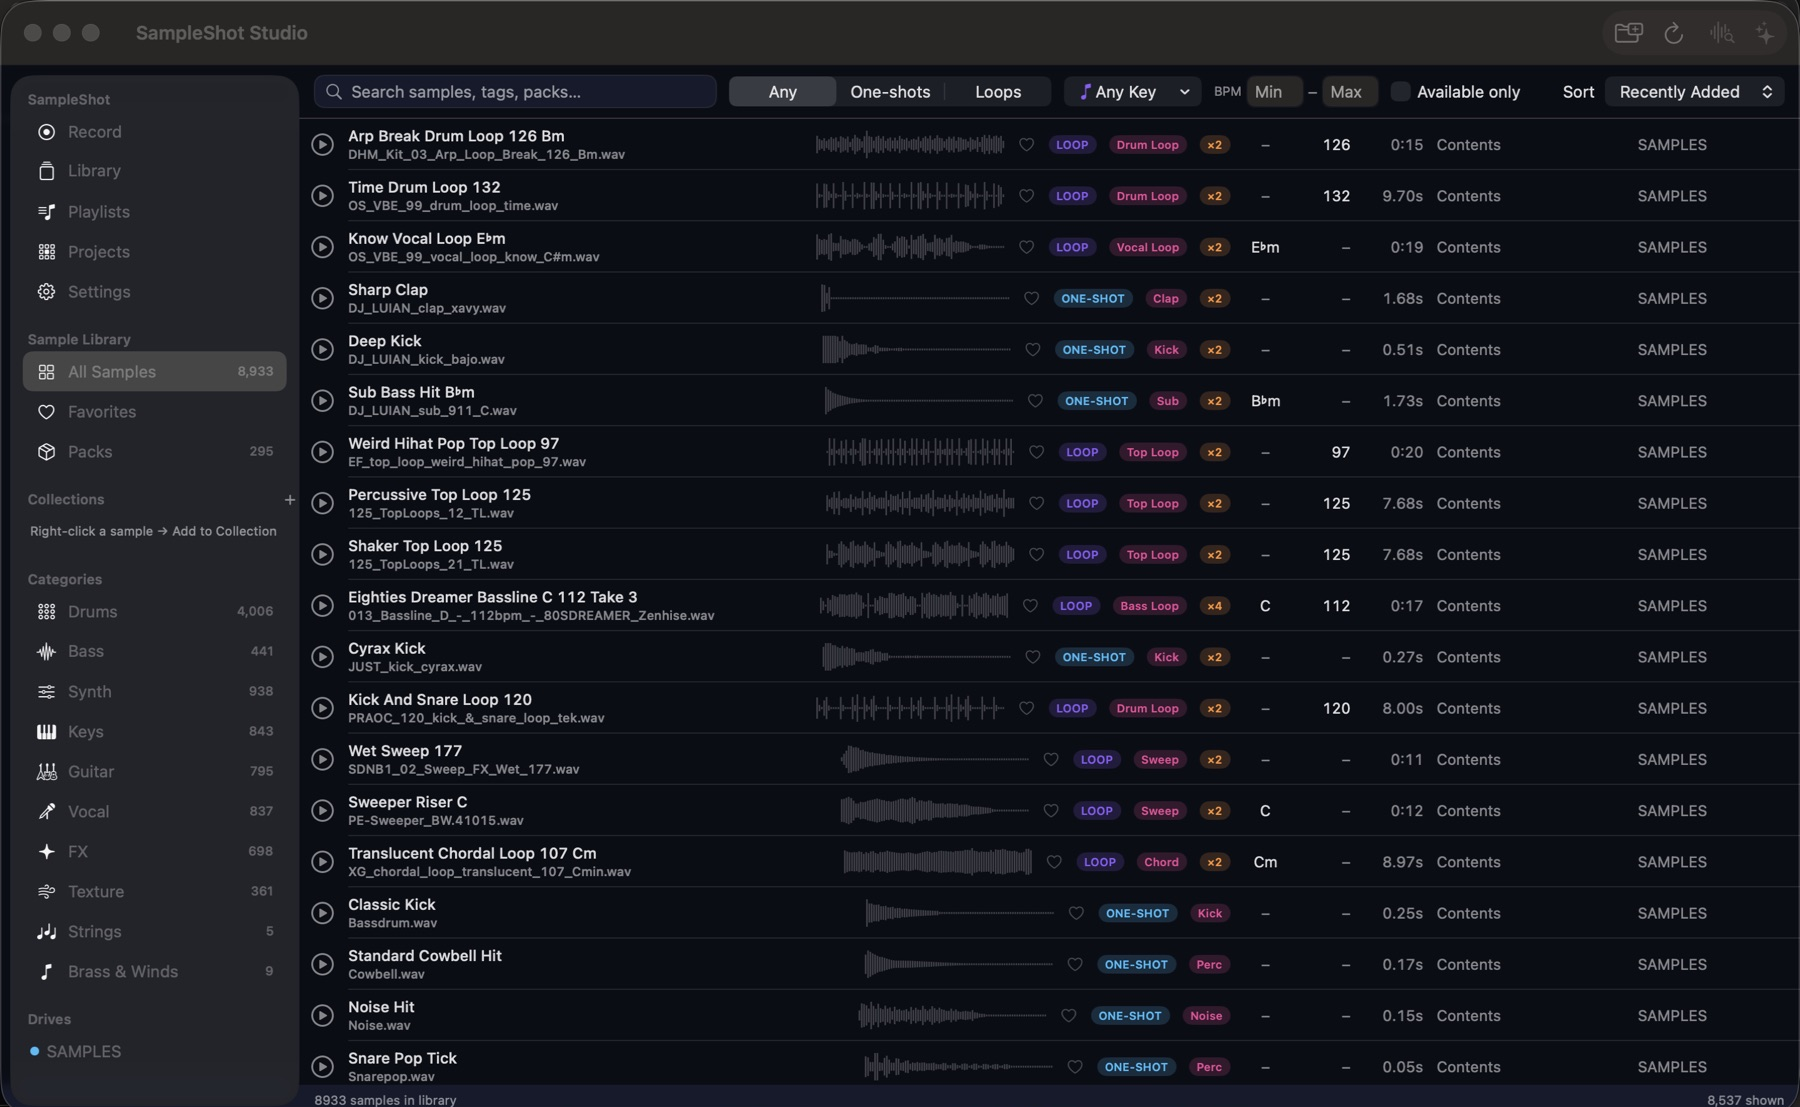Click the search samples field
1800x1107 pixels.
point(515,92)
